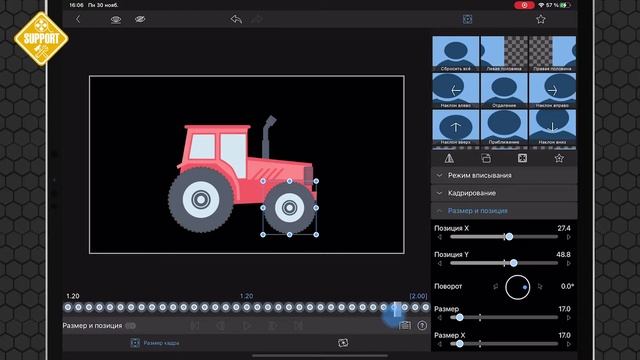Go to the previous keyframe
The height and width of the screenshot is (360, 640).
pos(221,325)
